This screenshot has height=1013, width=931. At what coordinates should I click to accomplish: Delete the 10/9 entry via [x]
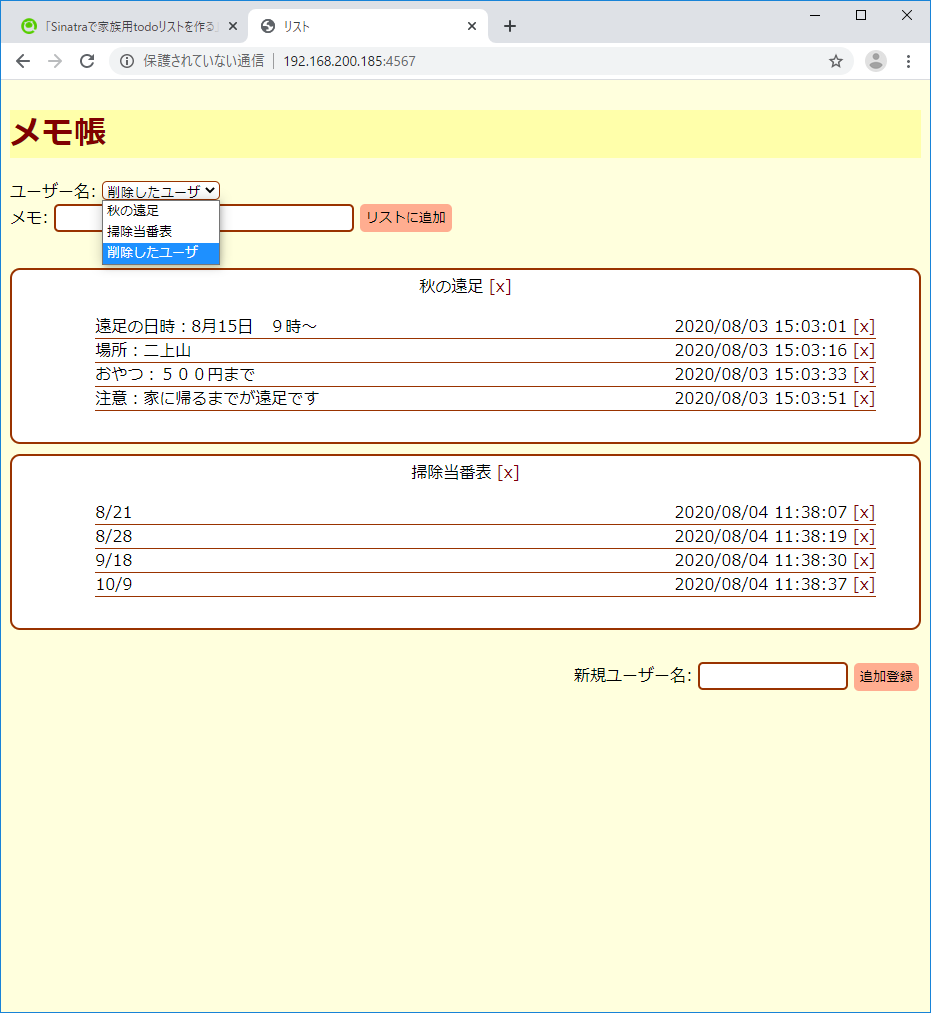pyautogui.click(x=864, y=584)
